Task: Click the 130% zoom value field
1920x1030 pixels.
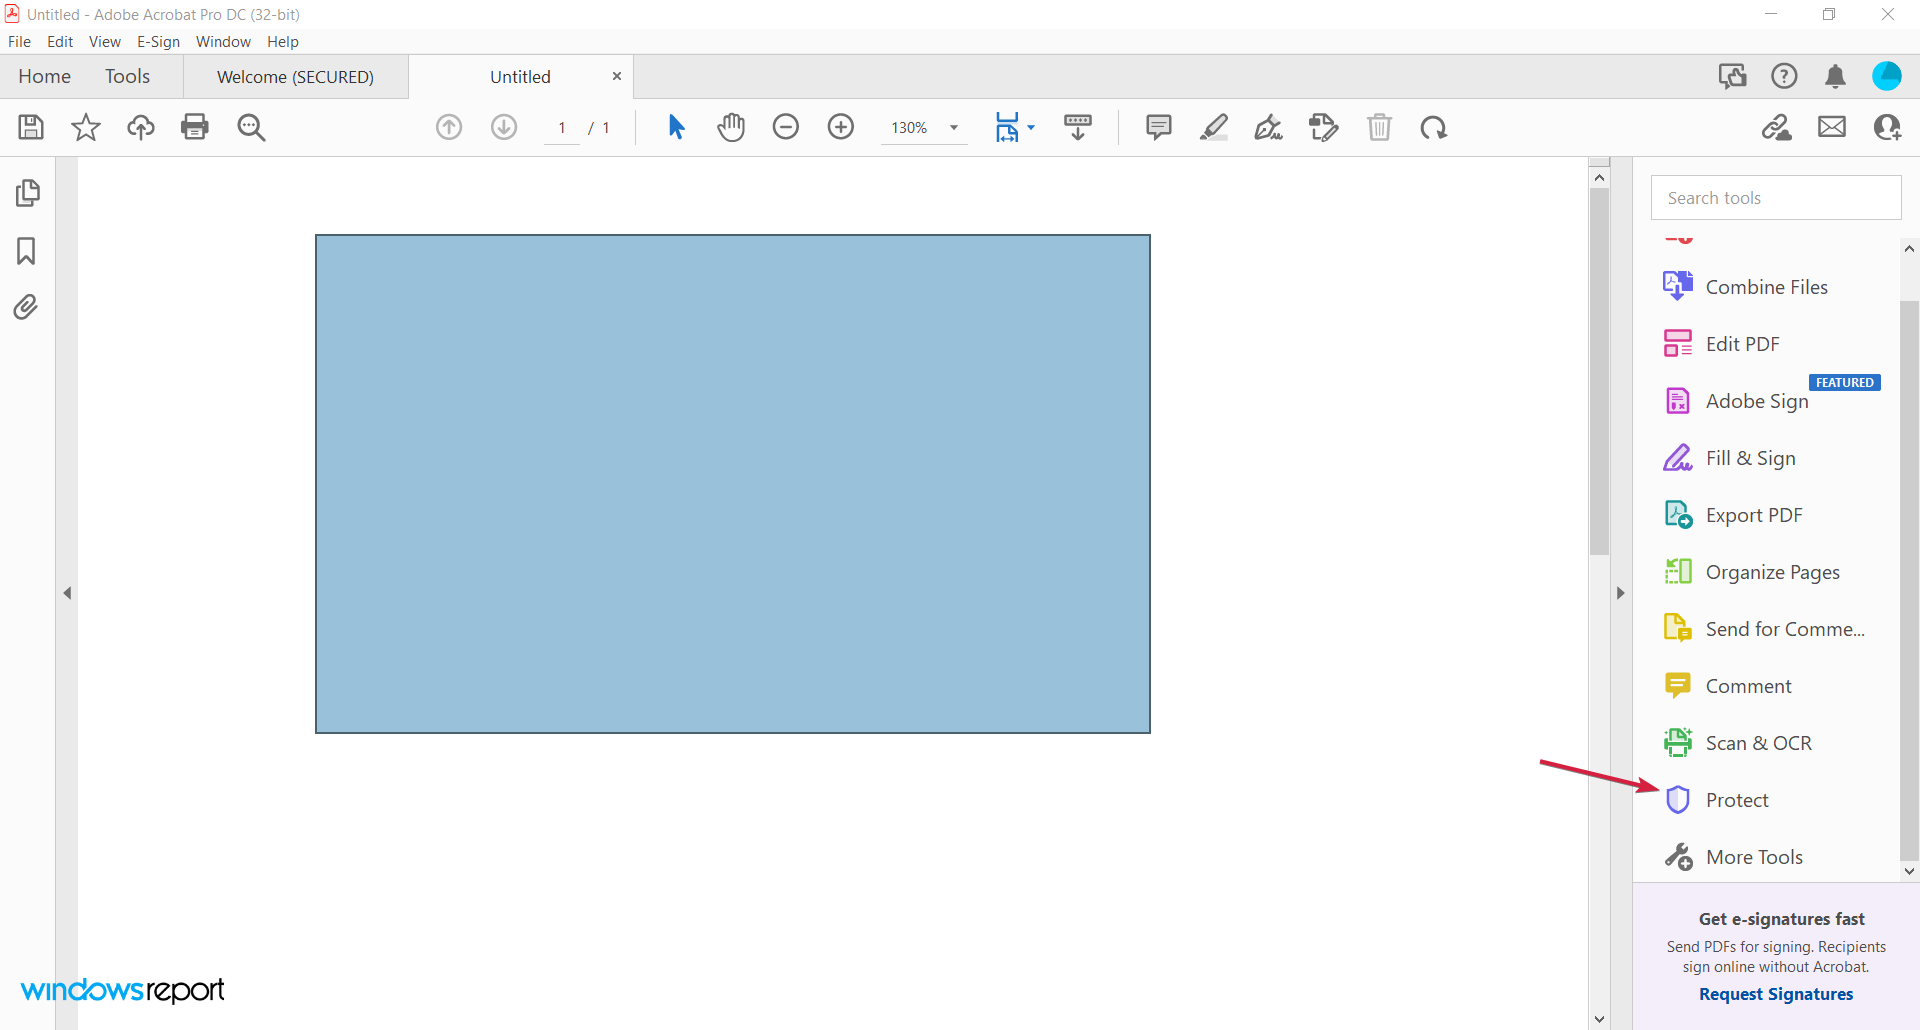Action: point(909,128)
